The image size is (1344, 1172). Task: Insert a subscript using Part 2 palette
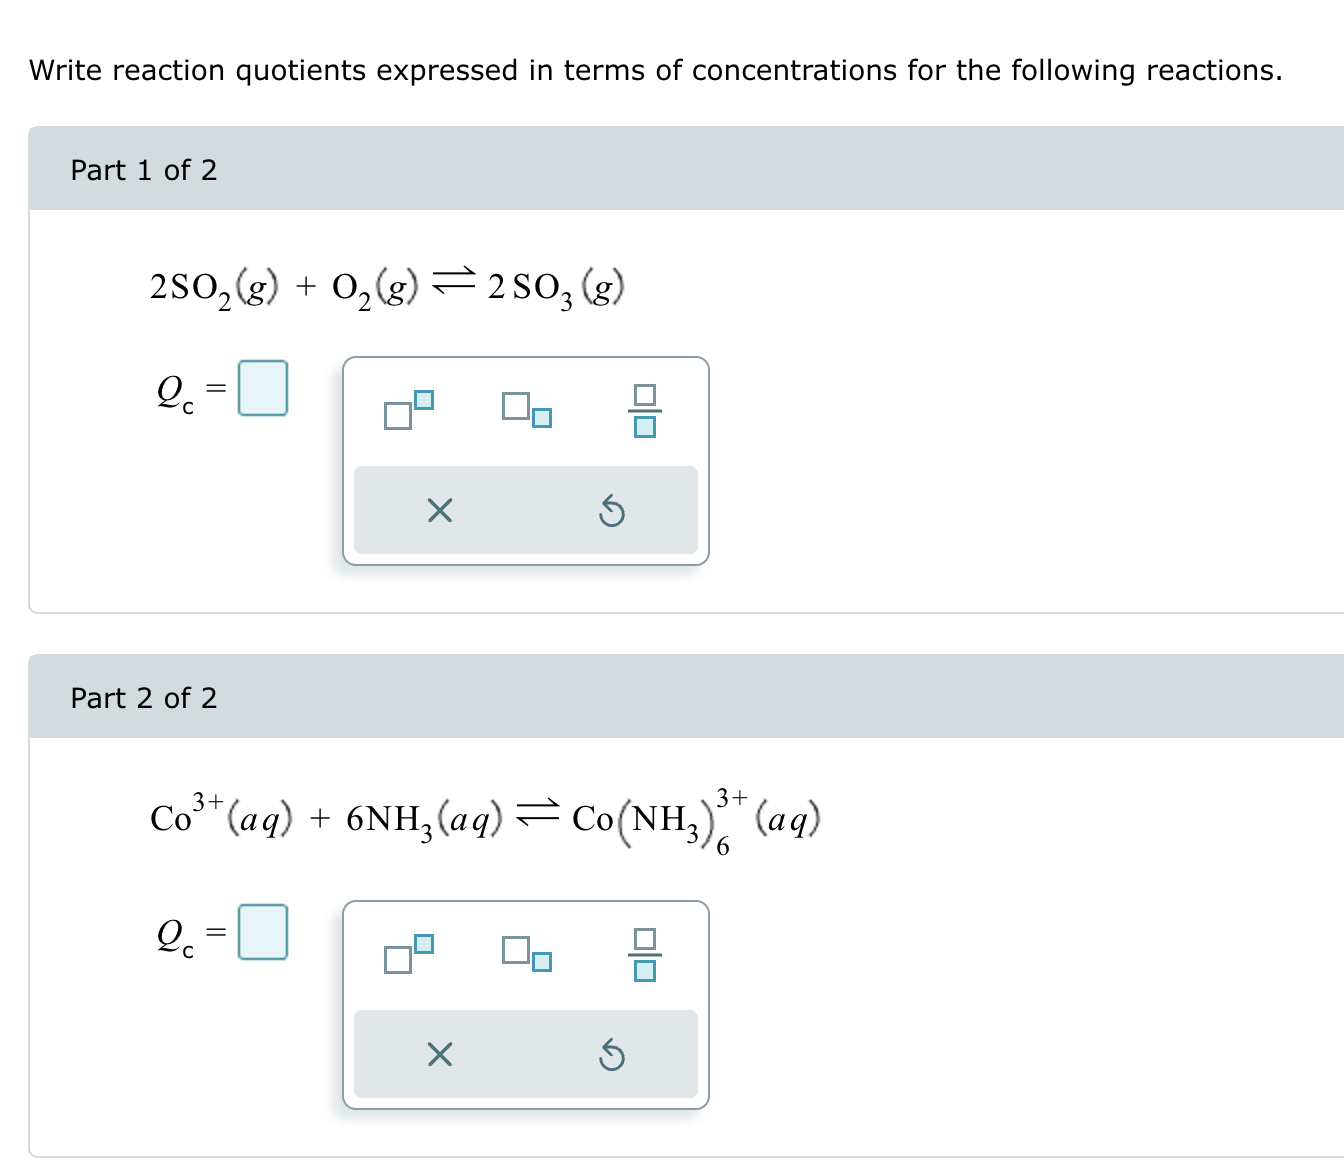(x=528, y=957)
